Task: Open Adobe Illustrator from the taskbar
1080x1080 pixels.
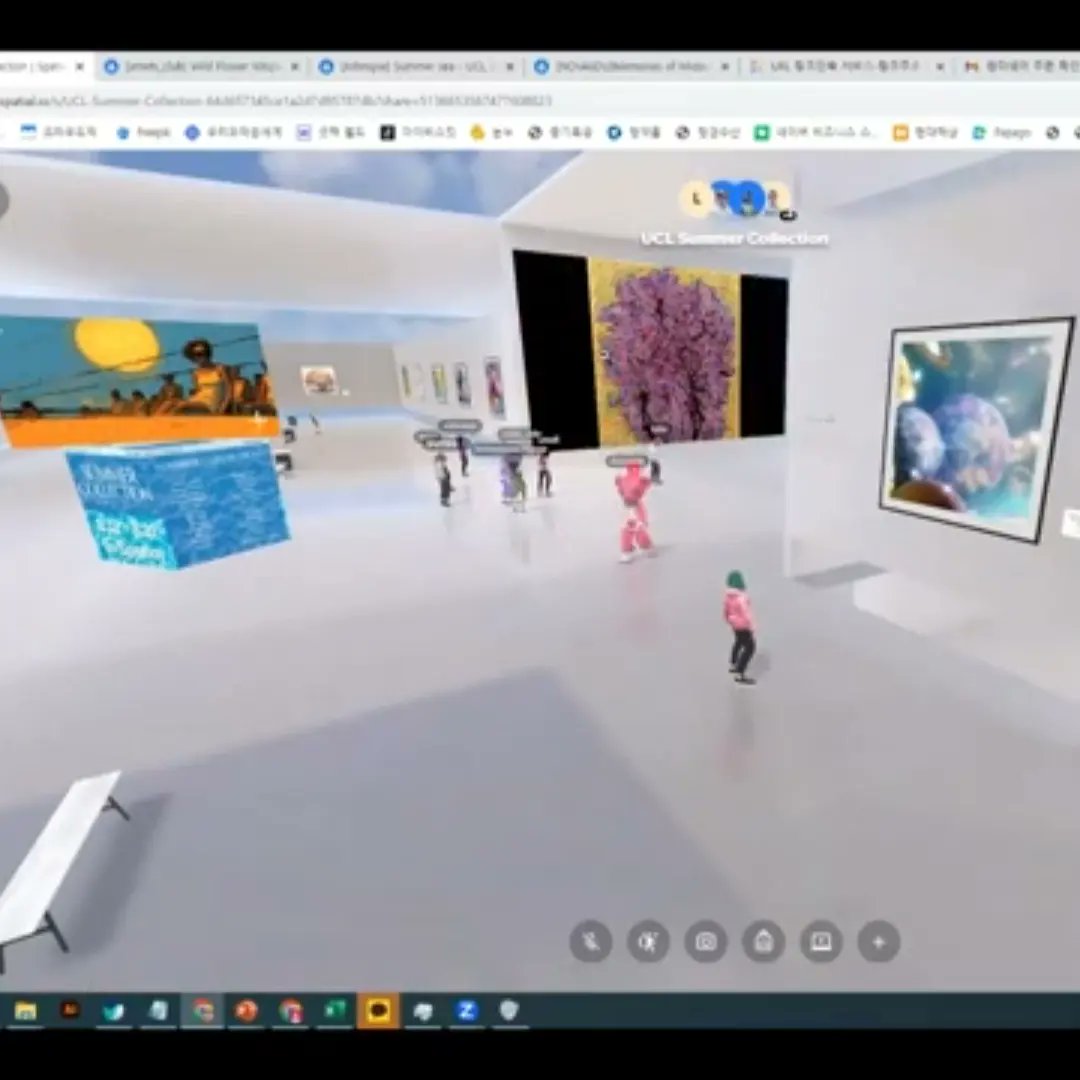Action: [70, 1010]
